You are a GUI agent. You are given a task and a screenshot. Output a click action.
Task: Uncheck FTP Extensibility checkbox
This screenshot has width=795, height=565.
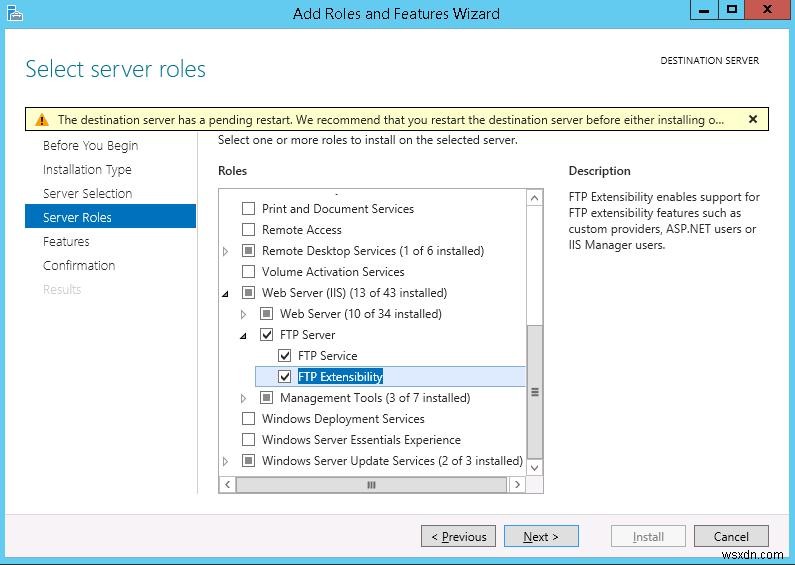click(285, 376)
